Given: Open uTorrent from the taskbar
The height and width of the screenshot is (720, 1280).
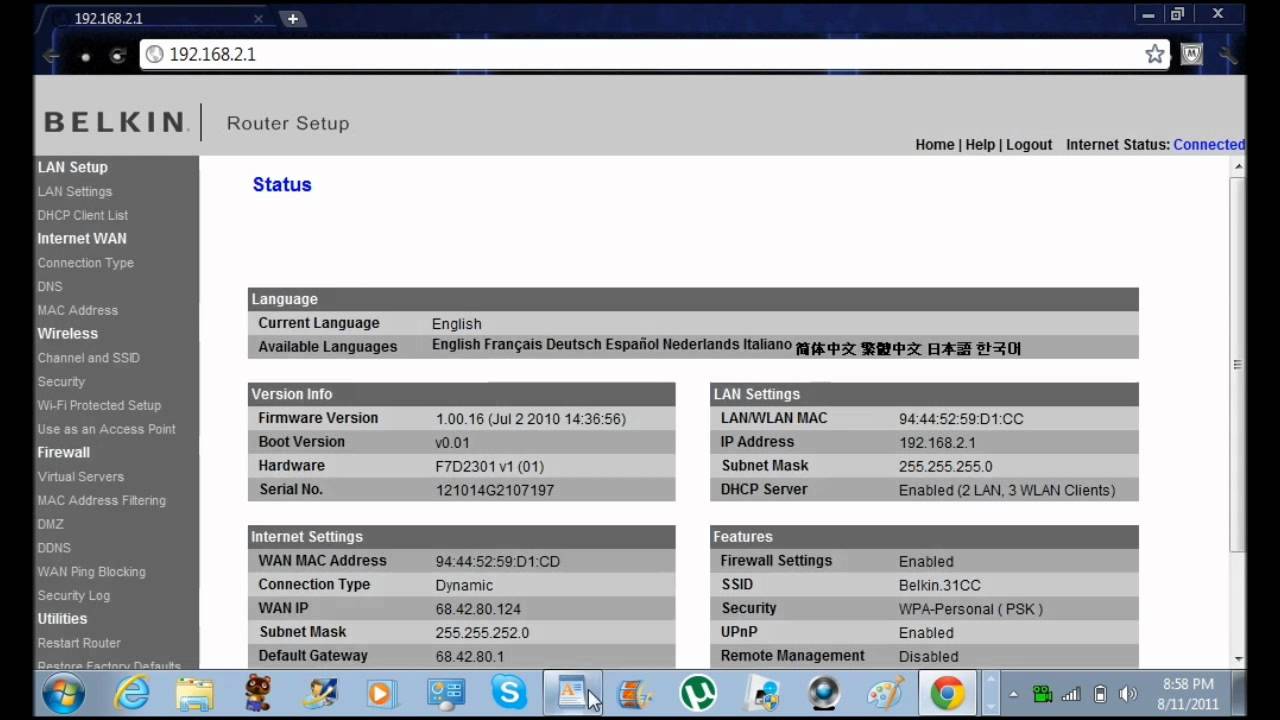Looking at the screenshot, I should tap(698, 693).
